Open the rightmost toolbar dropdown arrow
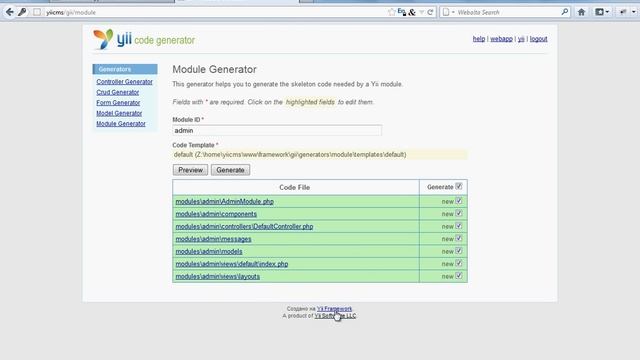The image size is (640, 360). coord(633,12)
